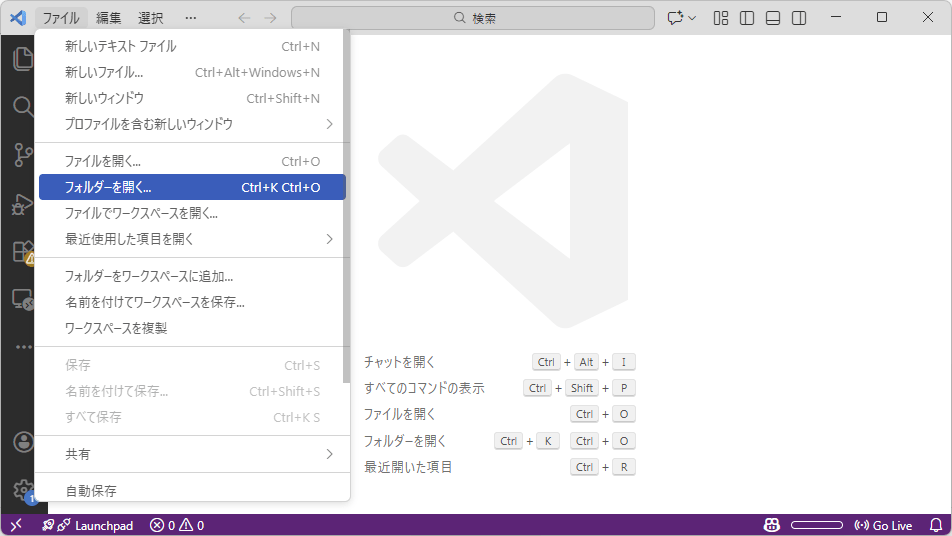Open the notifications bell in status bar

coord(936,525)
